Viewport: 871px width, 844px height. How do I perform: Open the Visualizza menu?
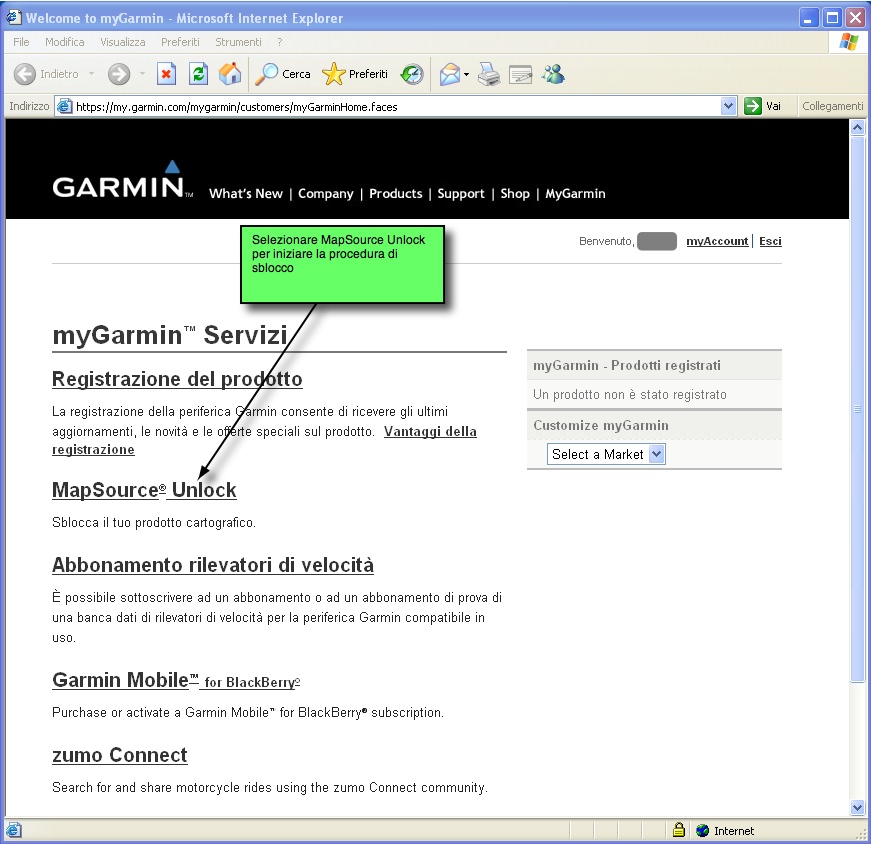[x=122, y=42]
